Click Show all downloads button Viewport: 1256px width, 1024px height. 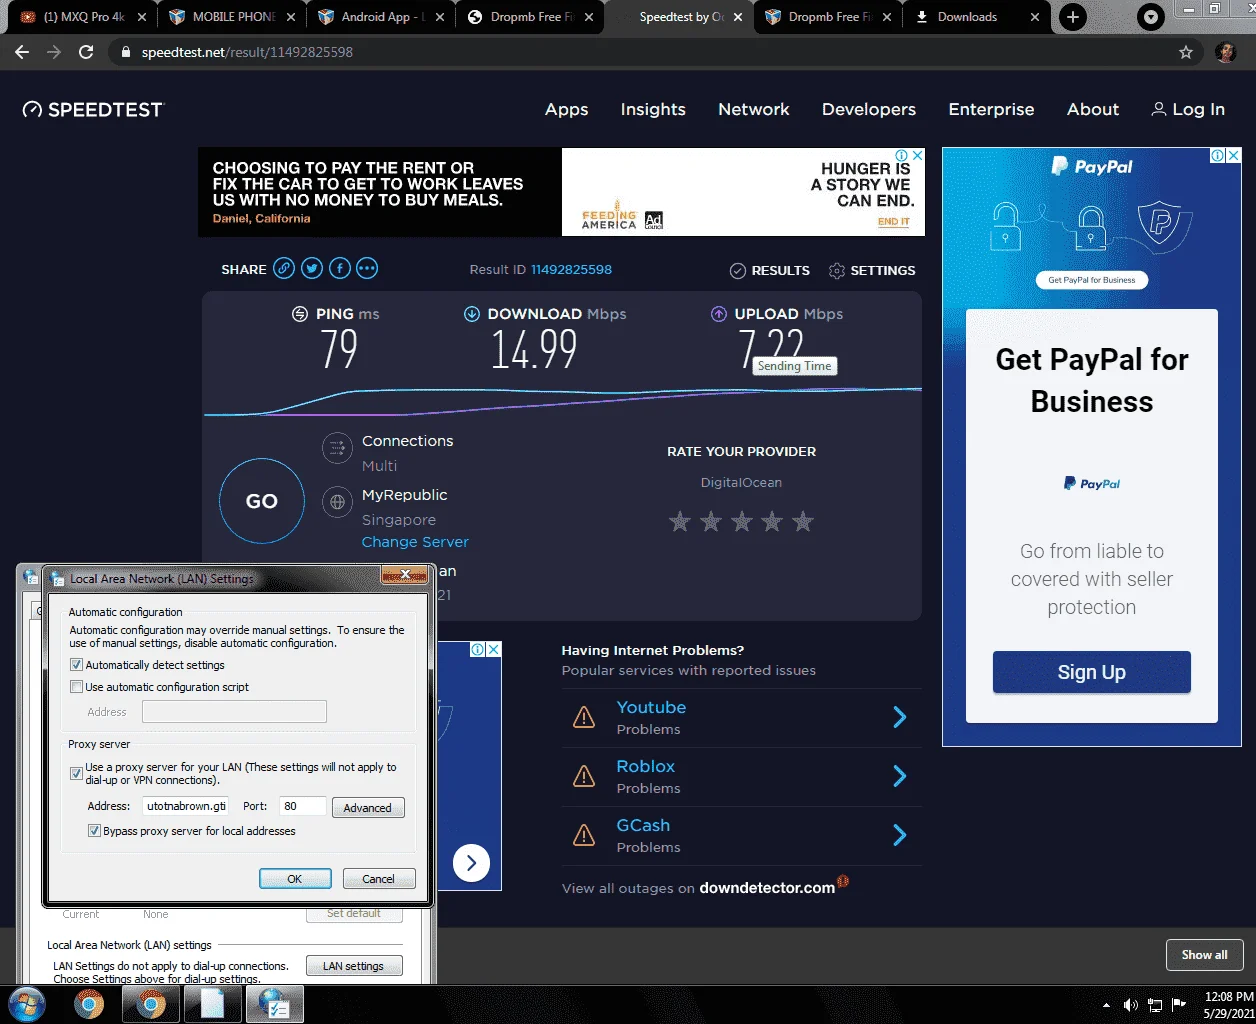point(1204,955)
